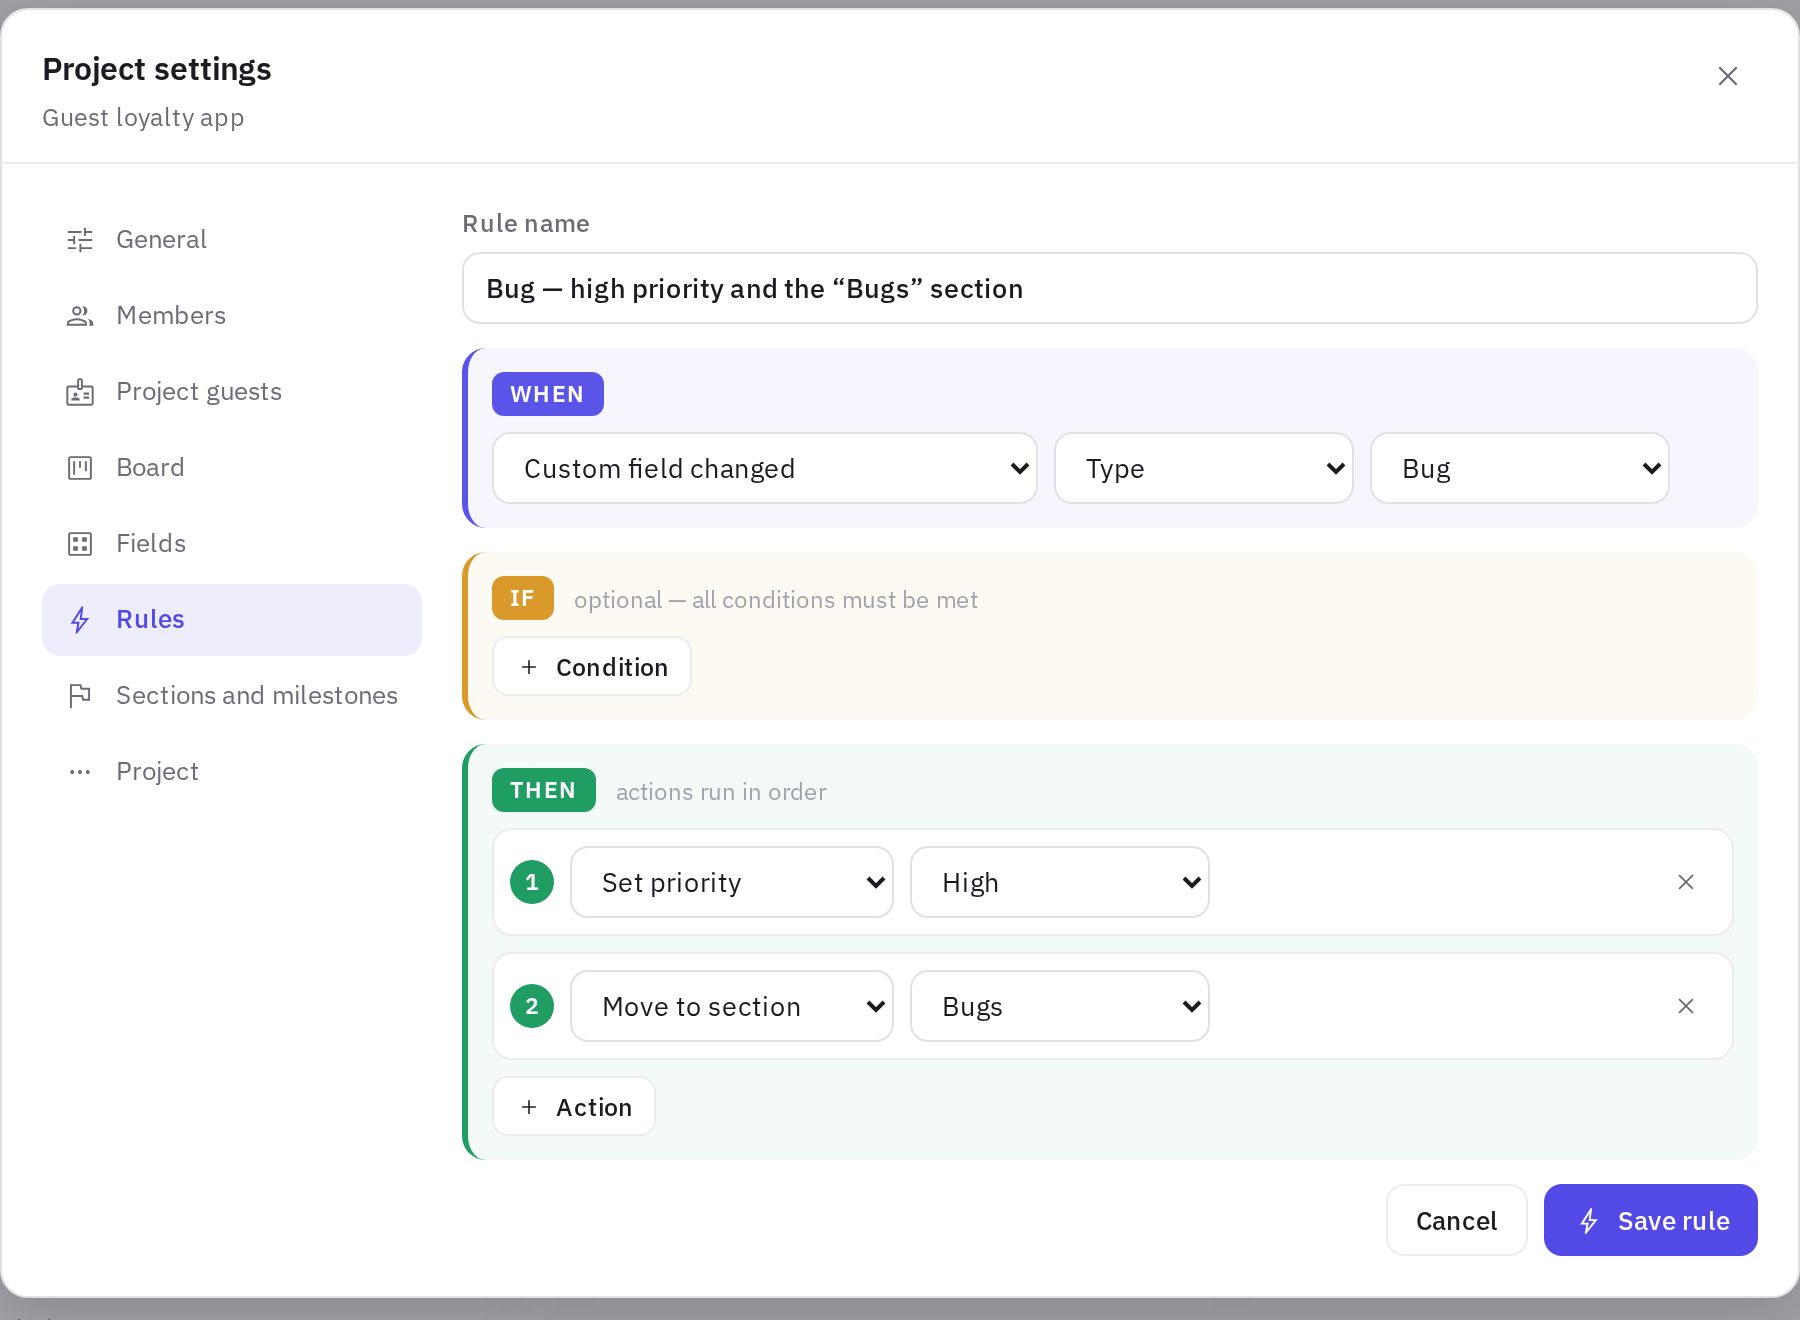Open the Bug value dropdown

click(x=1520, y=468)
